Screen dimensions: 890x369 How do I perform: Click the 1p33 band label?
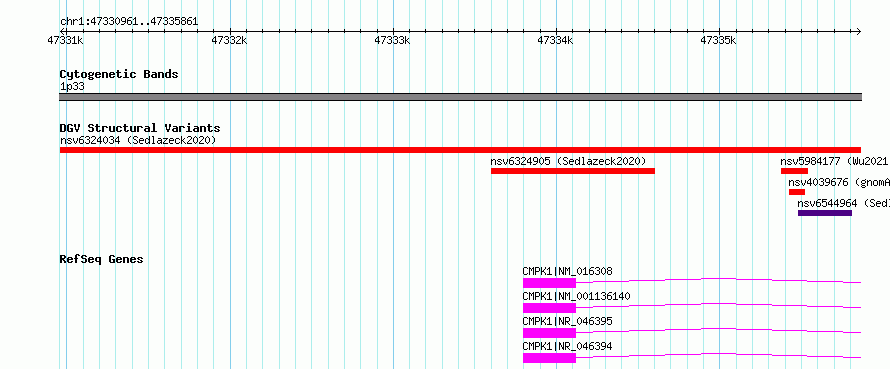click(x=72, y=87)
